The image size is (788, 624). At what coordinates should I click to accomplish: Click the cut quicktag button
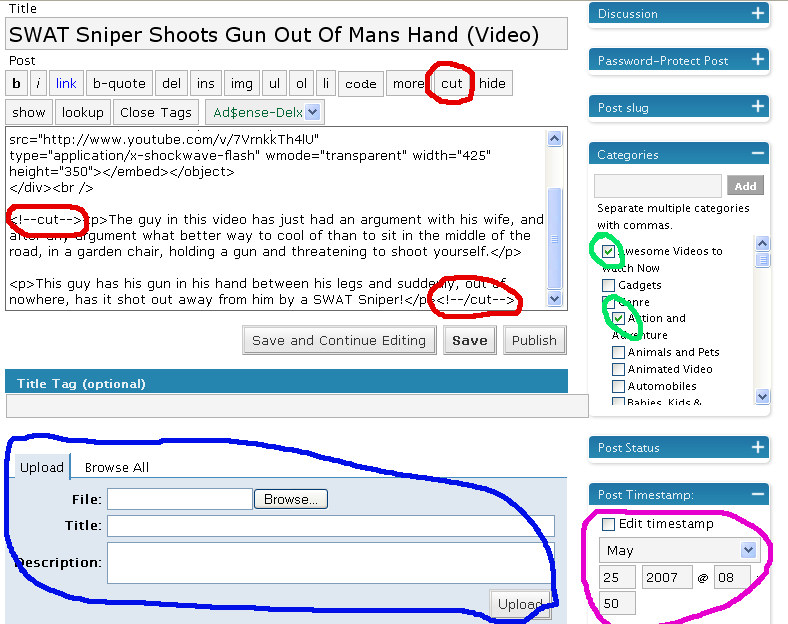point(452,84)
